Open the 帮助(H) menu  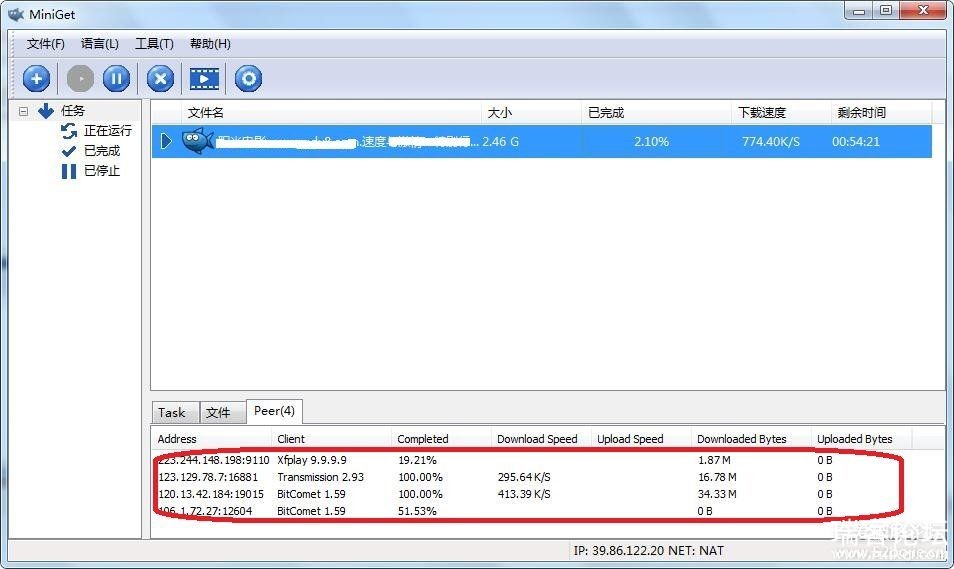click(210, 44)
